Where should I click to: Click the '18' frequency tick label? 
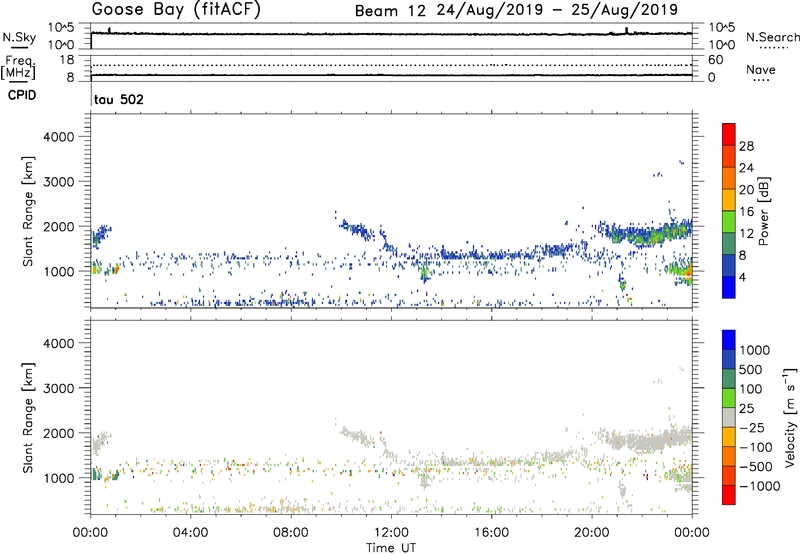67,60
